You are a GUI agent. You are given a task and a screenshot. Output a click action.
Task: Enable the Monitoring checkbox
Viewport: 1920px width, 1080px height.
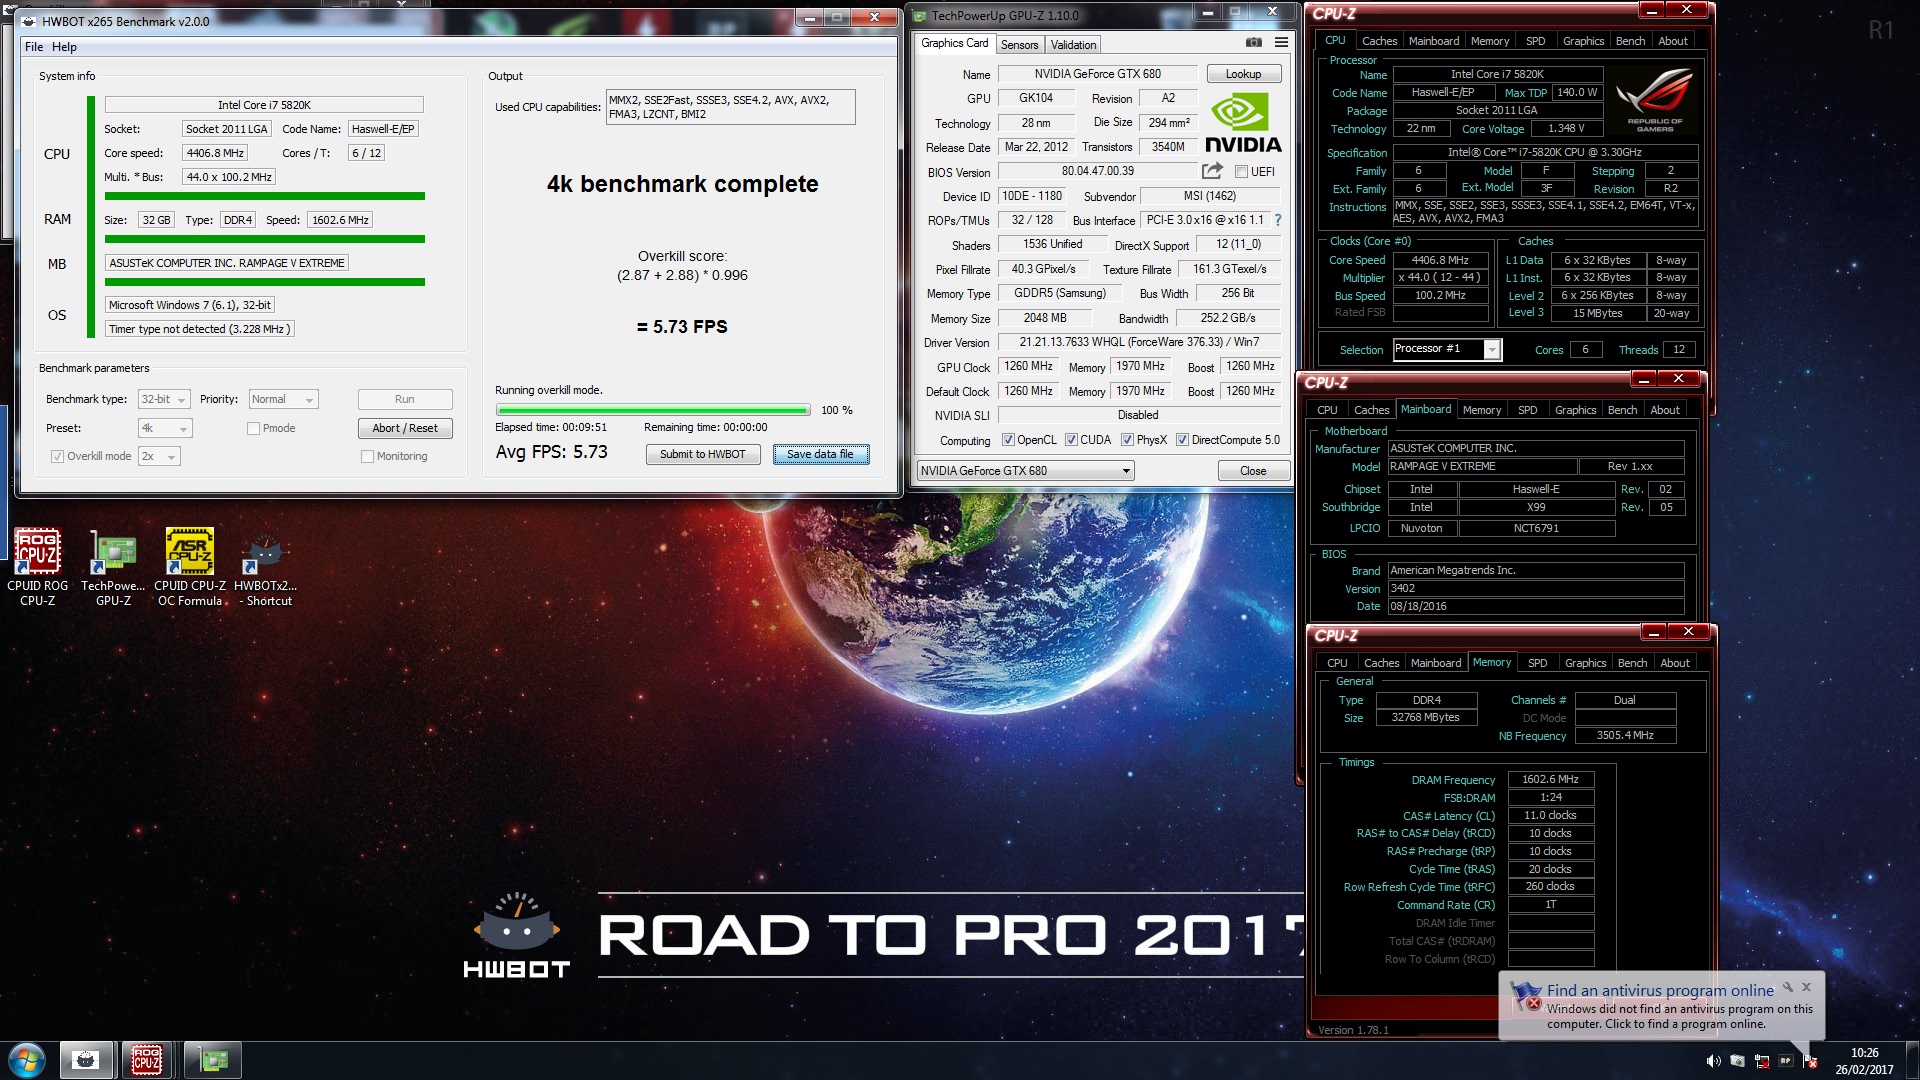[x=367, y=456]
